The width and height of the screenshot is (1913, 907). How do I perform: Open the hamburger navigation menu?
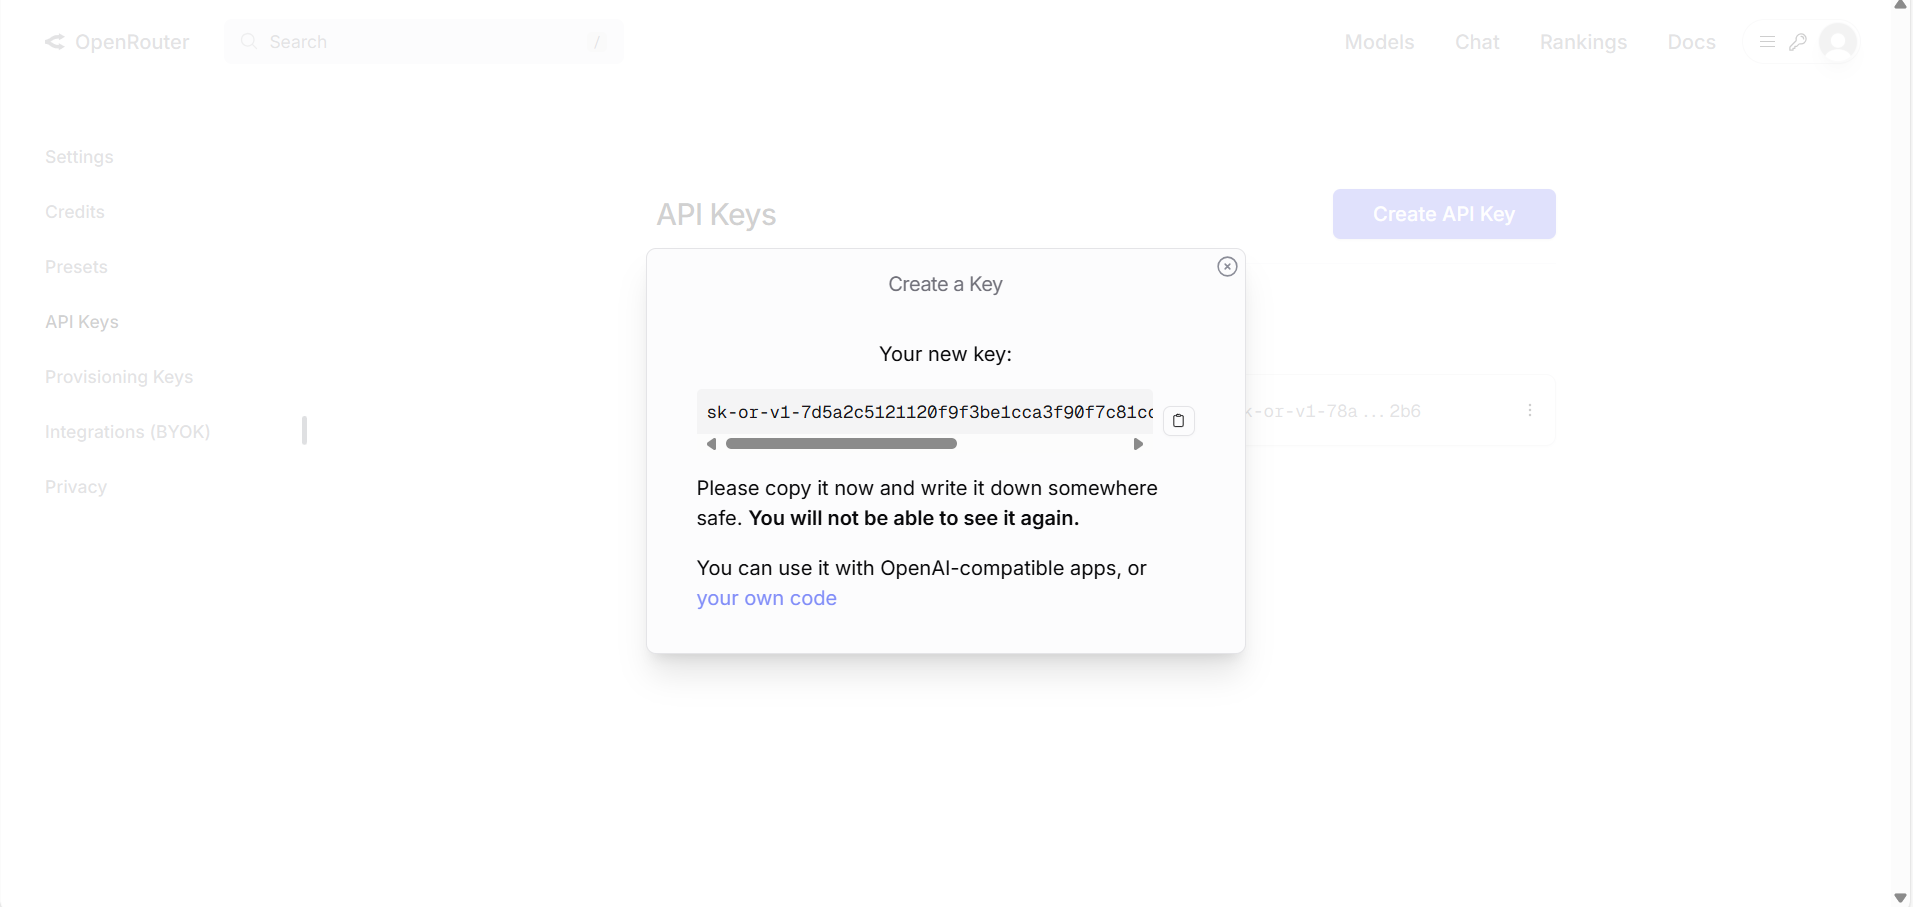coord(1766,42)
